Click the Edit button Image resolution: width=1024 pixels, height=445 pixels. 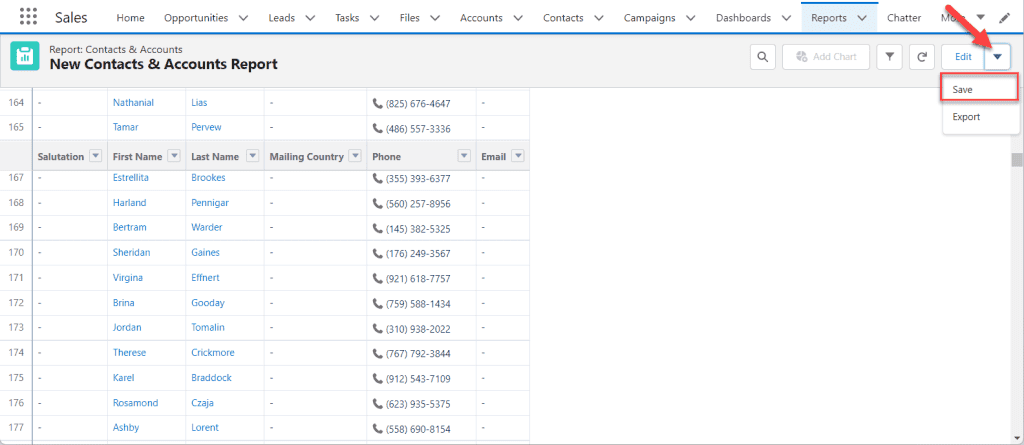(x=963, y=57)
